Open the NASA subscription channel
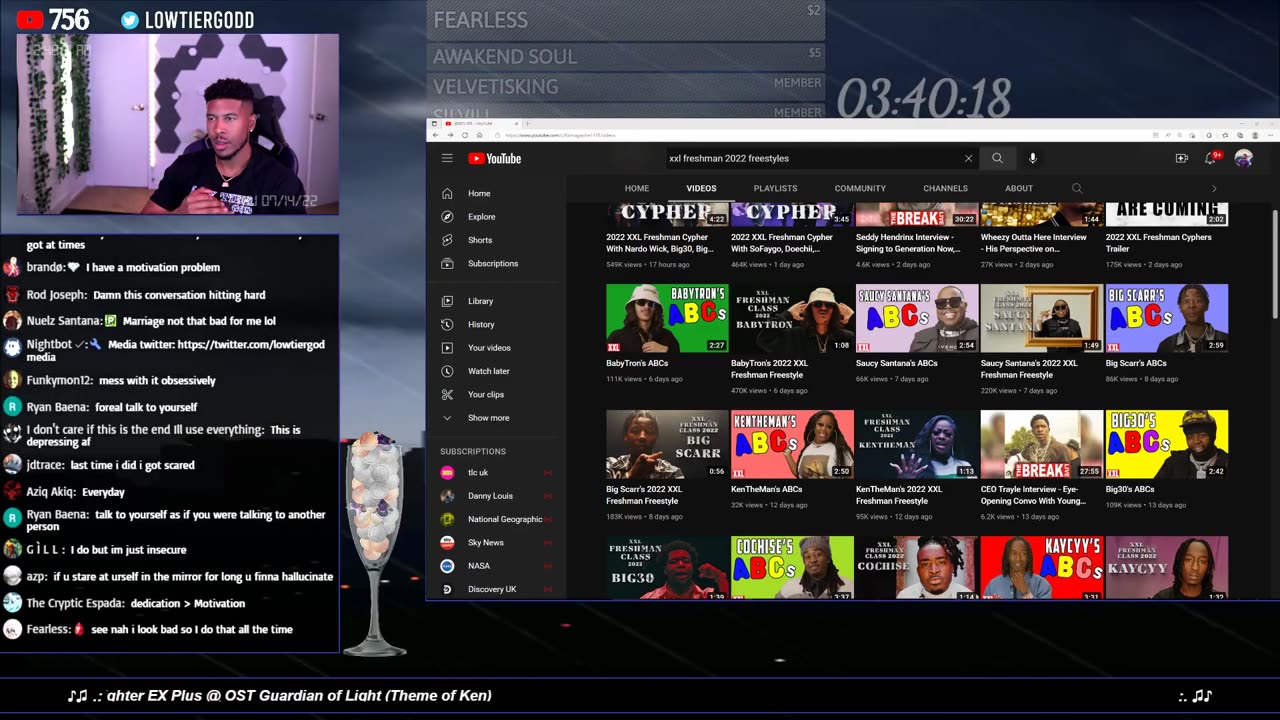The height and width of the screenshot is (720, 1280). click(496, 566)
